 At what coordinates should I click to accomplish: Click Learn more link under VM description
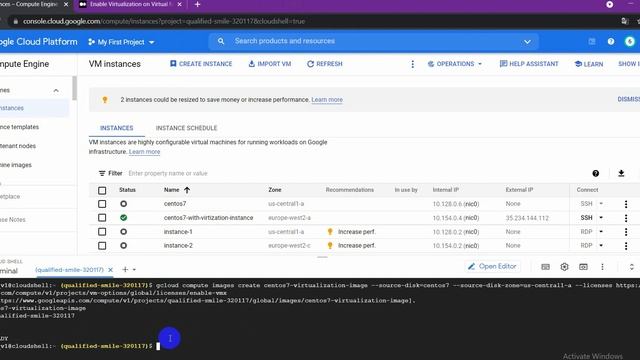point(144,152)
